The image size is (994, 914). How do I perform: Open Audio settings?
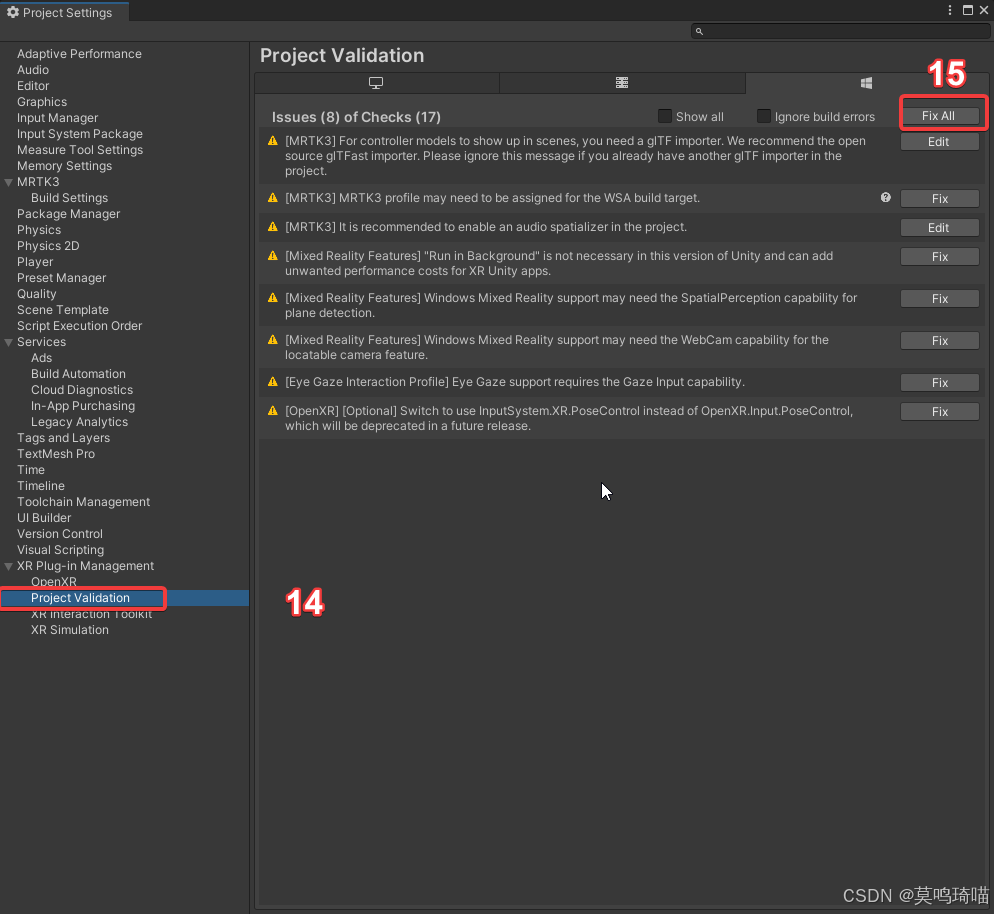(x=33, y=70)
